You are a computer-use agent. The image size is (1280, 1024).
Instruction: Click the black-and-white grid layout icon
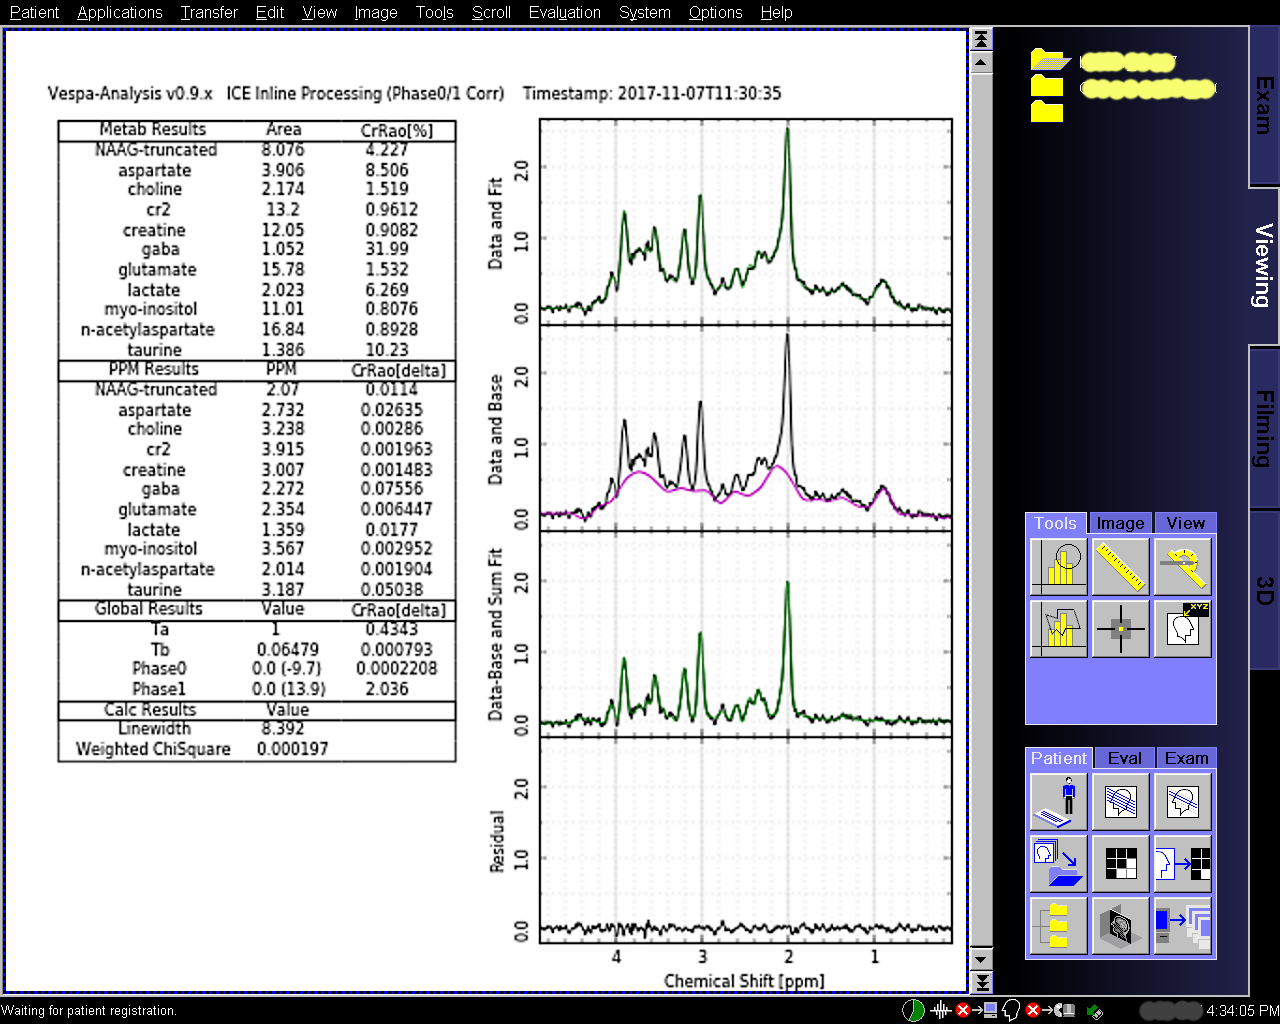coord(1120,863)
